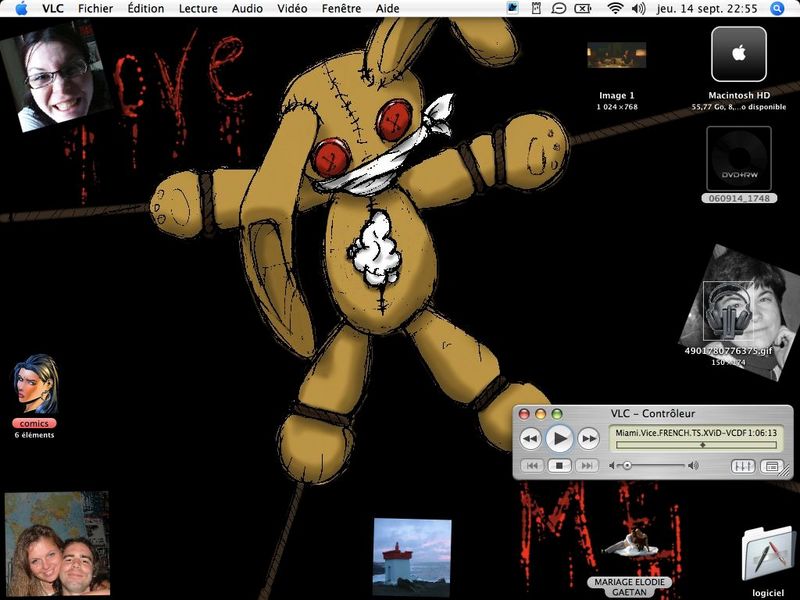
Task: Seek using the VLC playback position bar
Action: click(696, 445)
